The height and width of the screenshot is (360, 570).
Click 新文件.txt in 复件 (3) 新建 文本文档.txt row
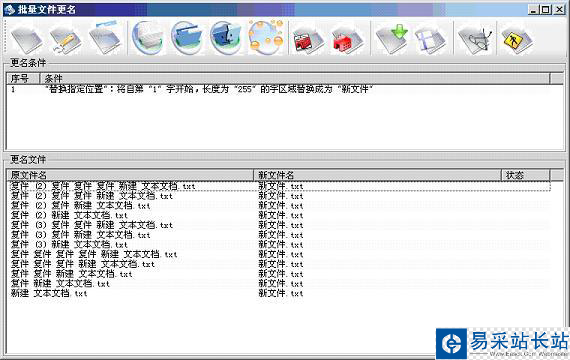(x=281, y=245)
